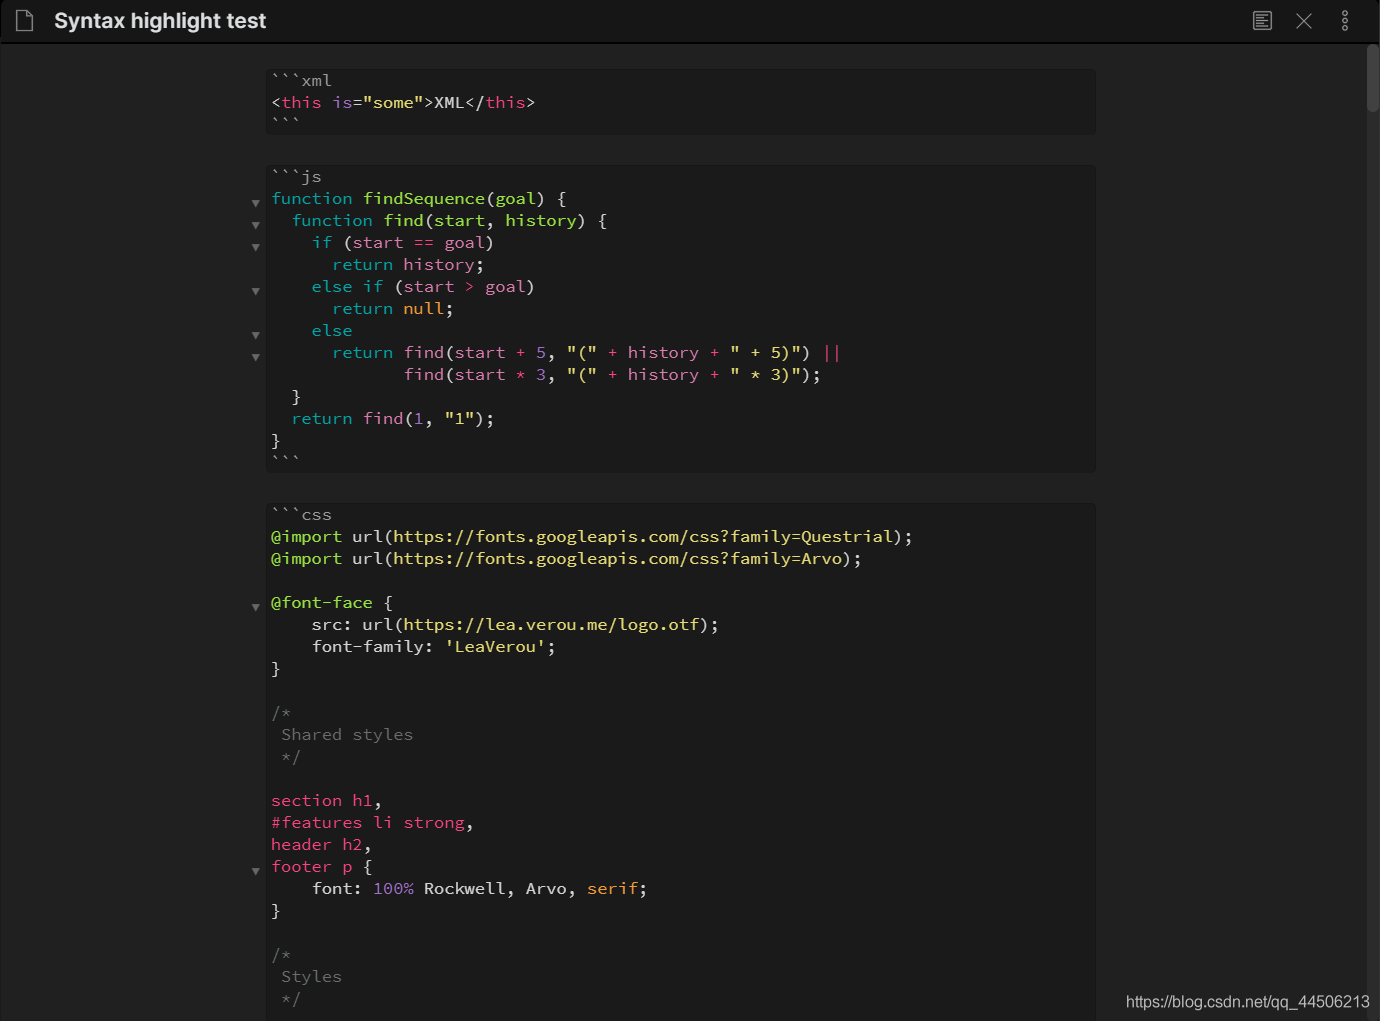Viewport: 1380px width, 1021px height.
Task: Click the 'return null;' line
Action: pyautogui.click(x=393, y=309)
